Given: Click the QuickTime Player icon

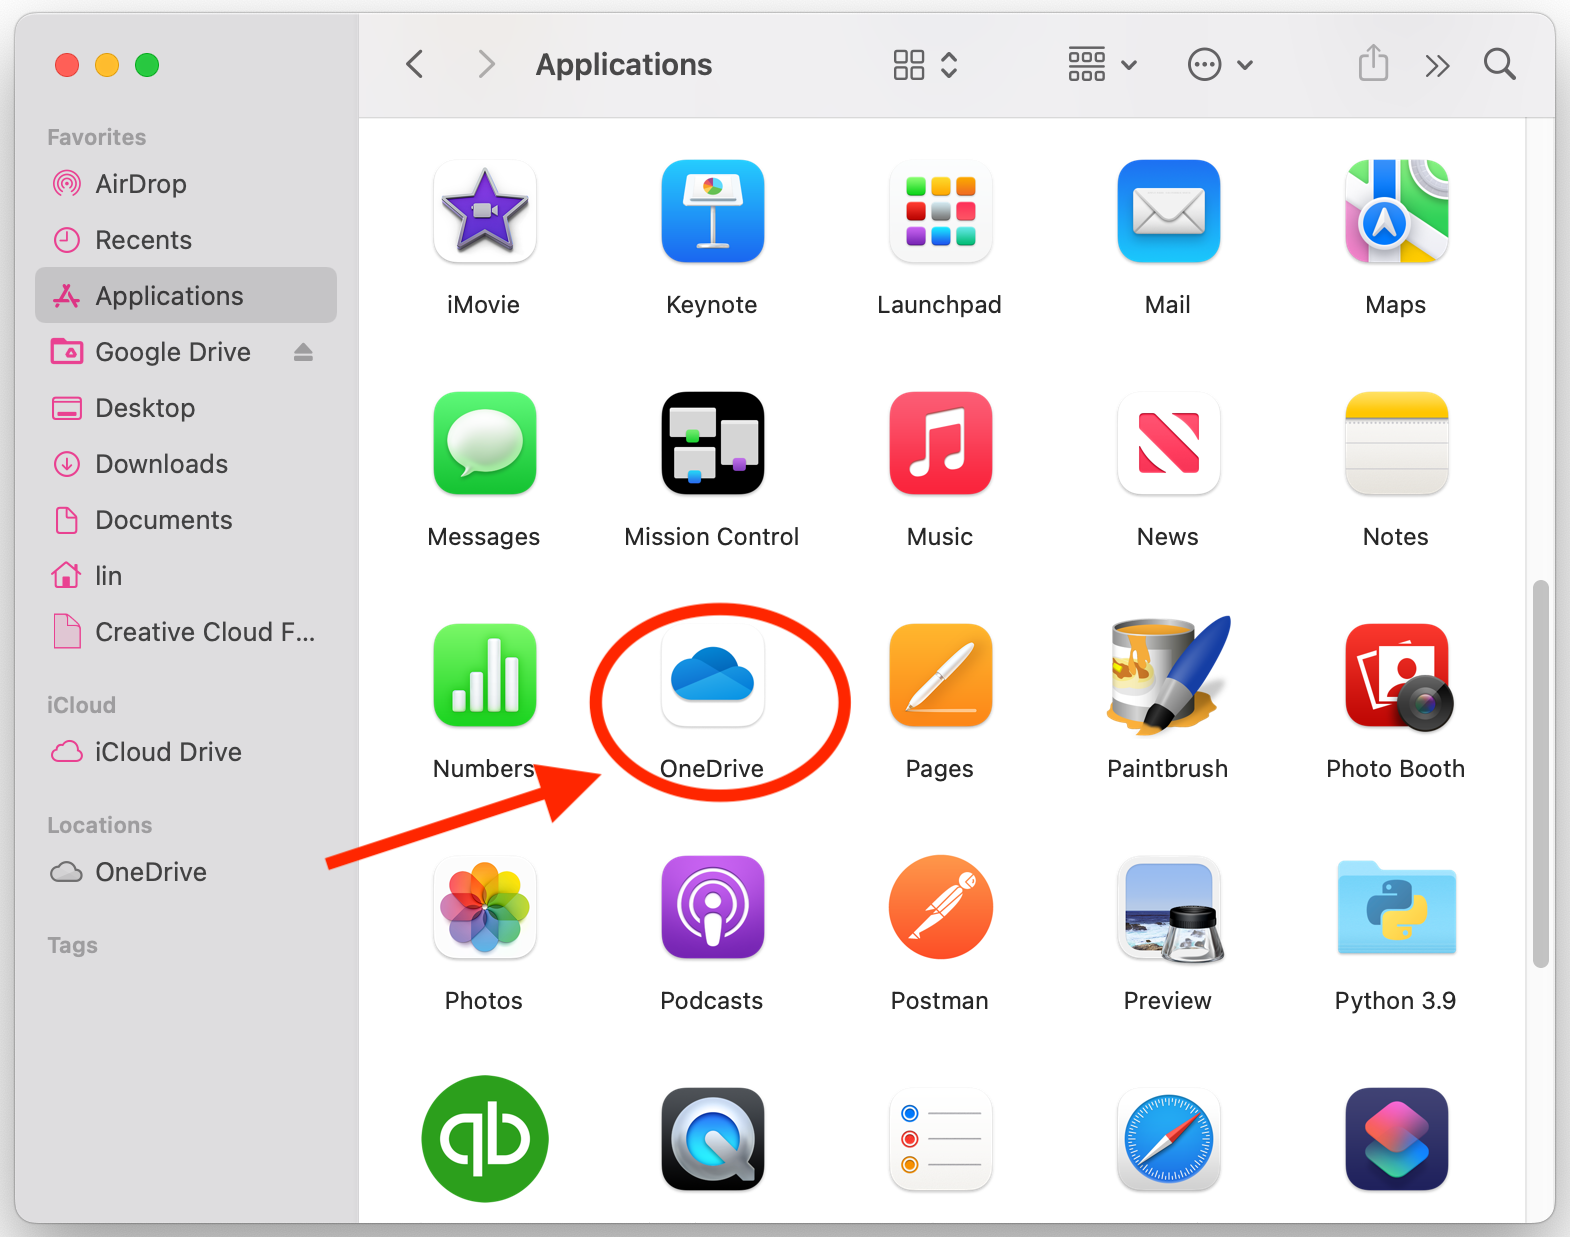Looking at the screenshot, I should 713,1139.
